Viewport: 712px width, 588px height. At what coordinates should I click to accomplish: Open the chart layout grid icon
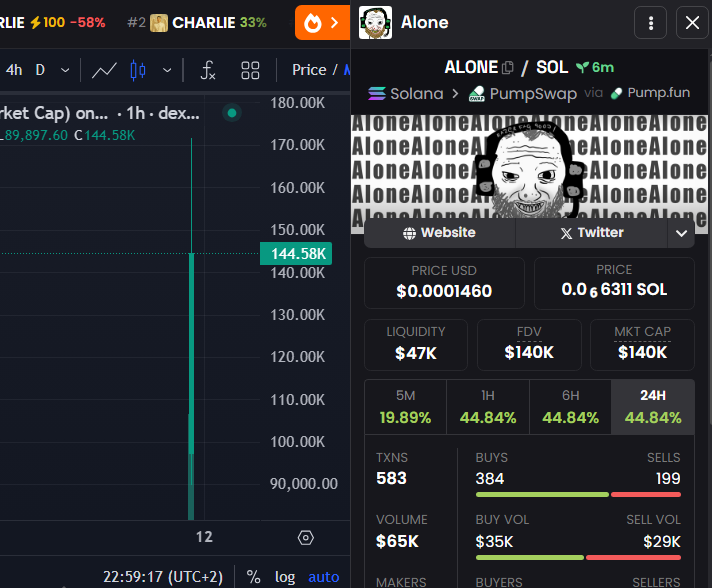pyautogui.click(x=250, y=70)
